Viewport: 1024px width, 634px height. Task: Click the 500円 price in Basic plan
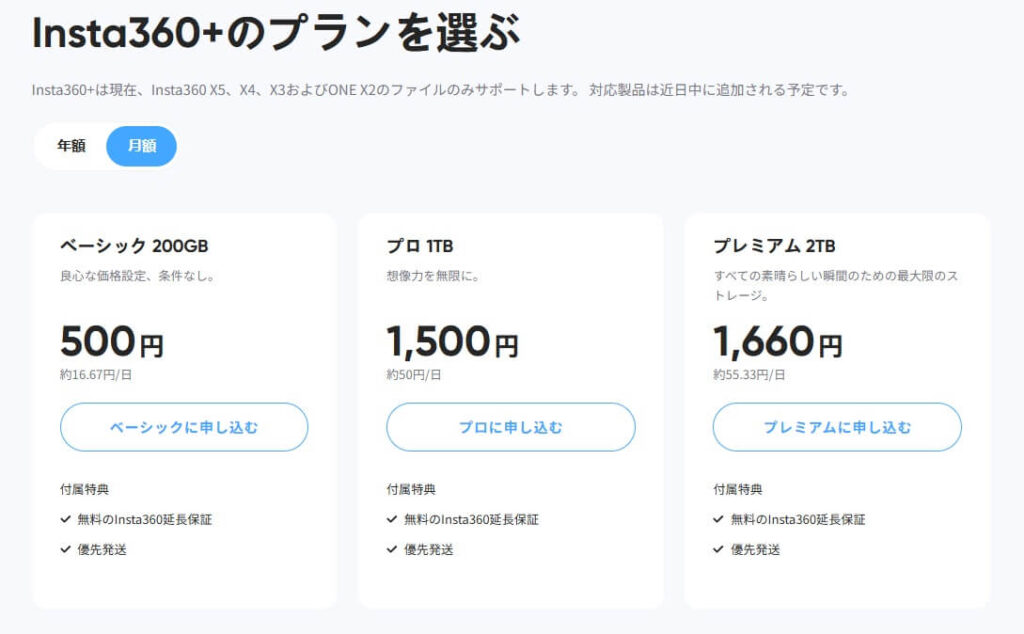tap(111, 342)
